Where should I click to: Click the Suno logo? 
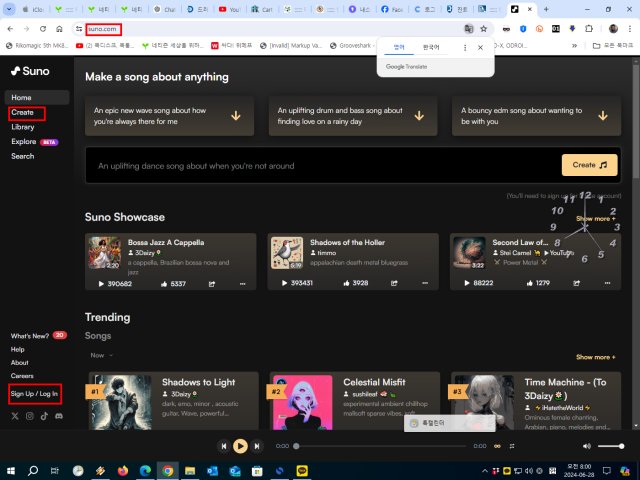click(x=30, y=71)
